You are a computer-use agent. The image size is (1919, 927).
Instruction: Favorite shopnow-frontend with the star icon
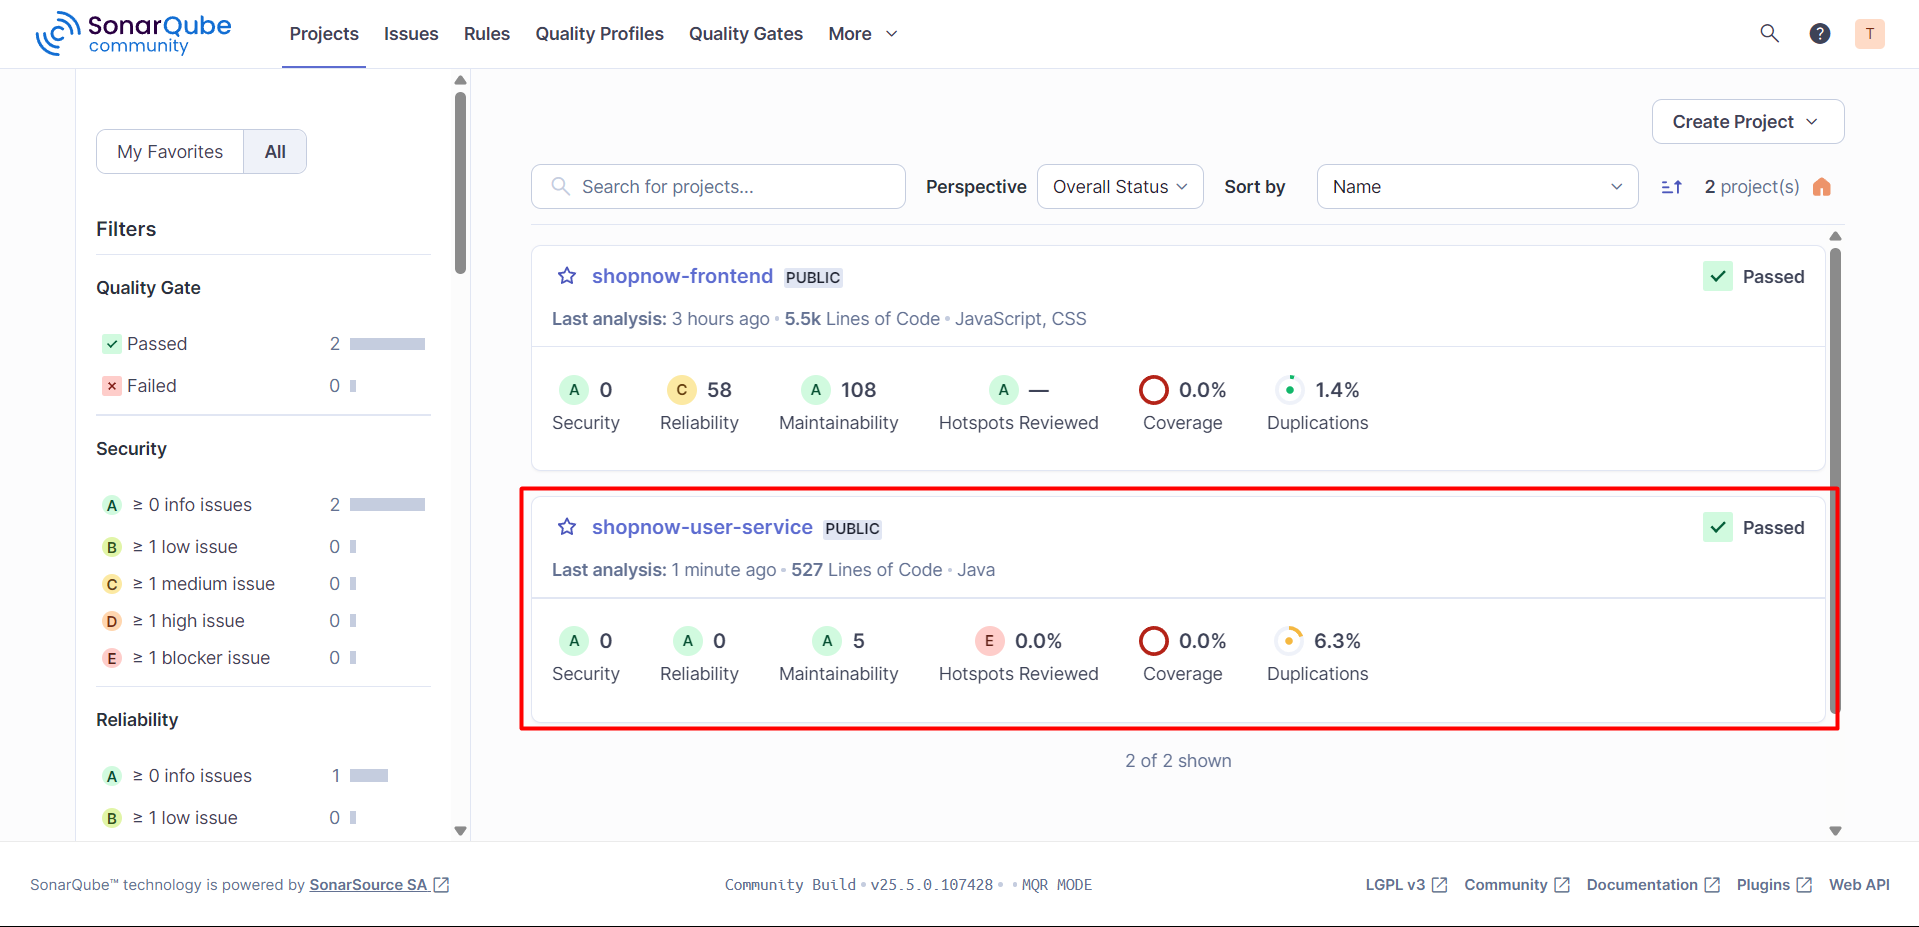click(x=567, y=276)
